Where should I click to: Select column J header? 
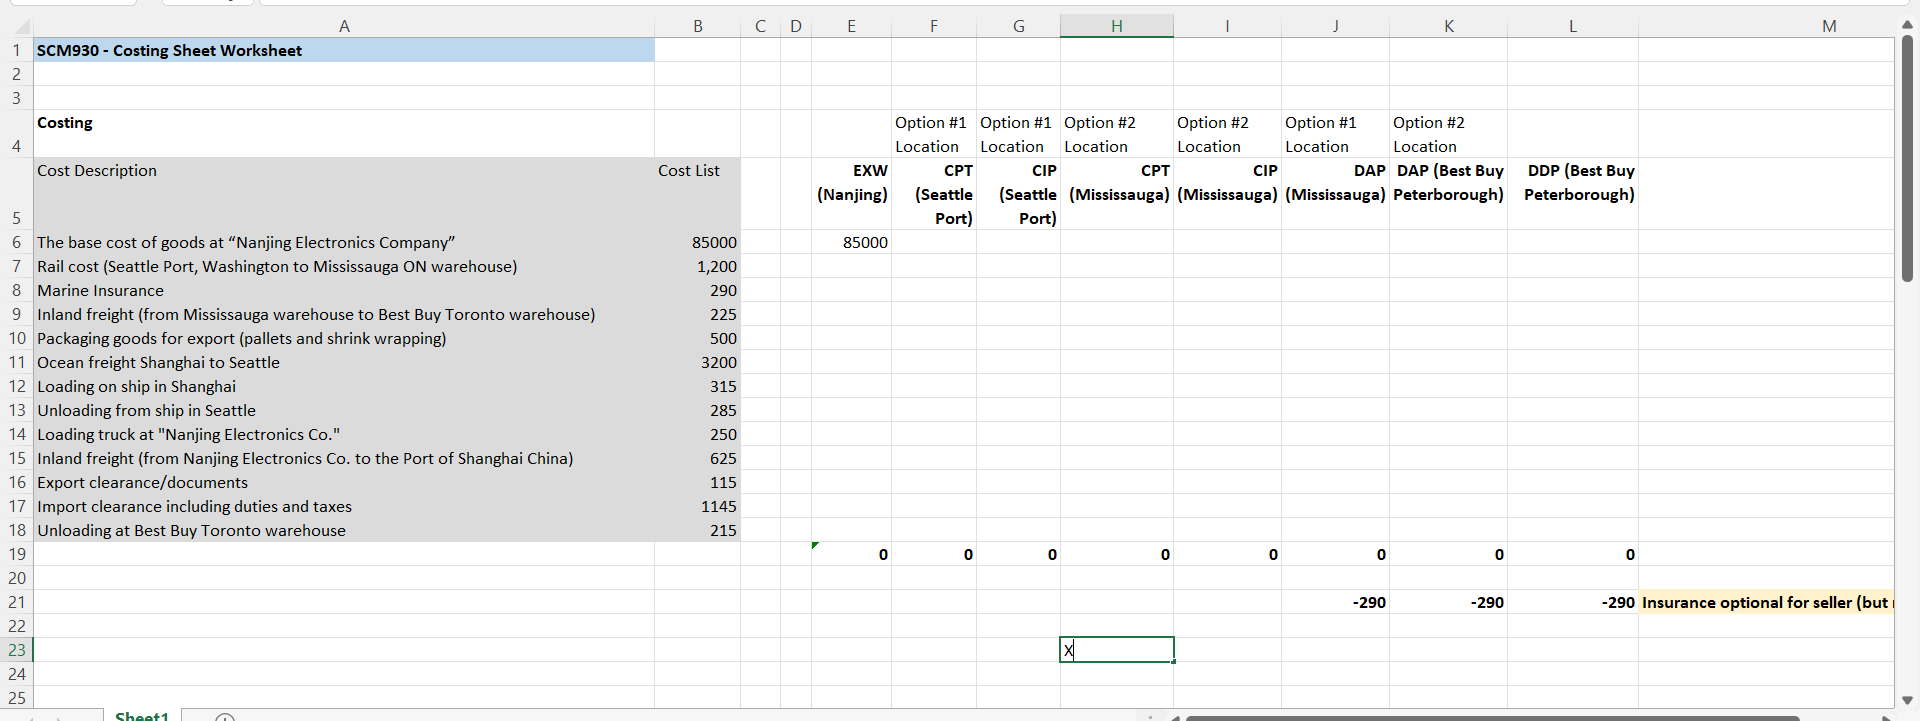coord(1335,26)
